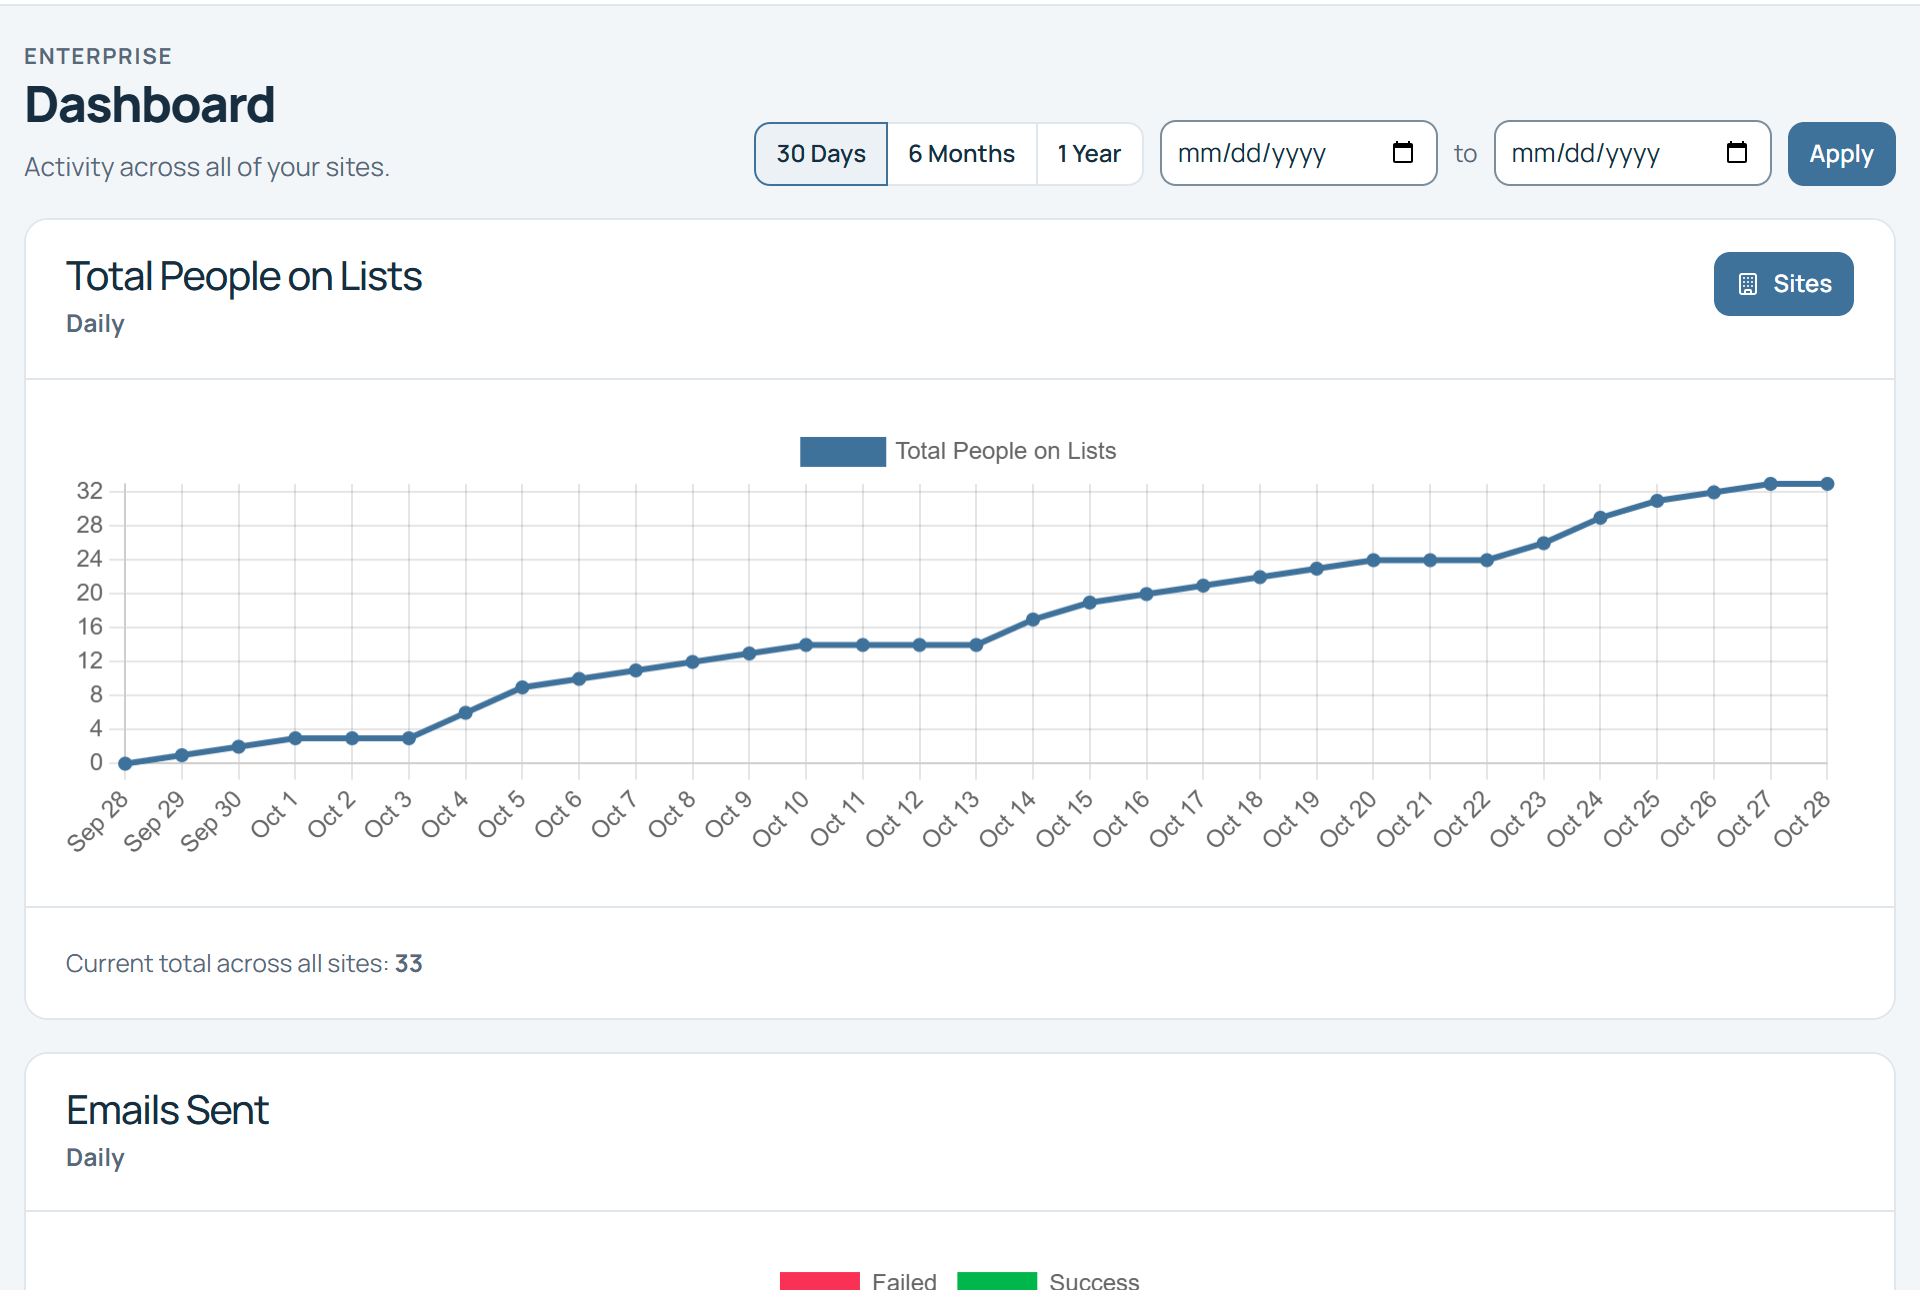
Task: Click the Oct 24 data point
Action: [x=1600, y=518]
